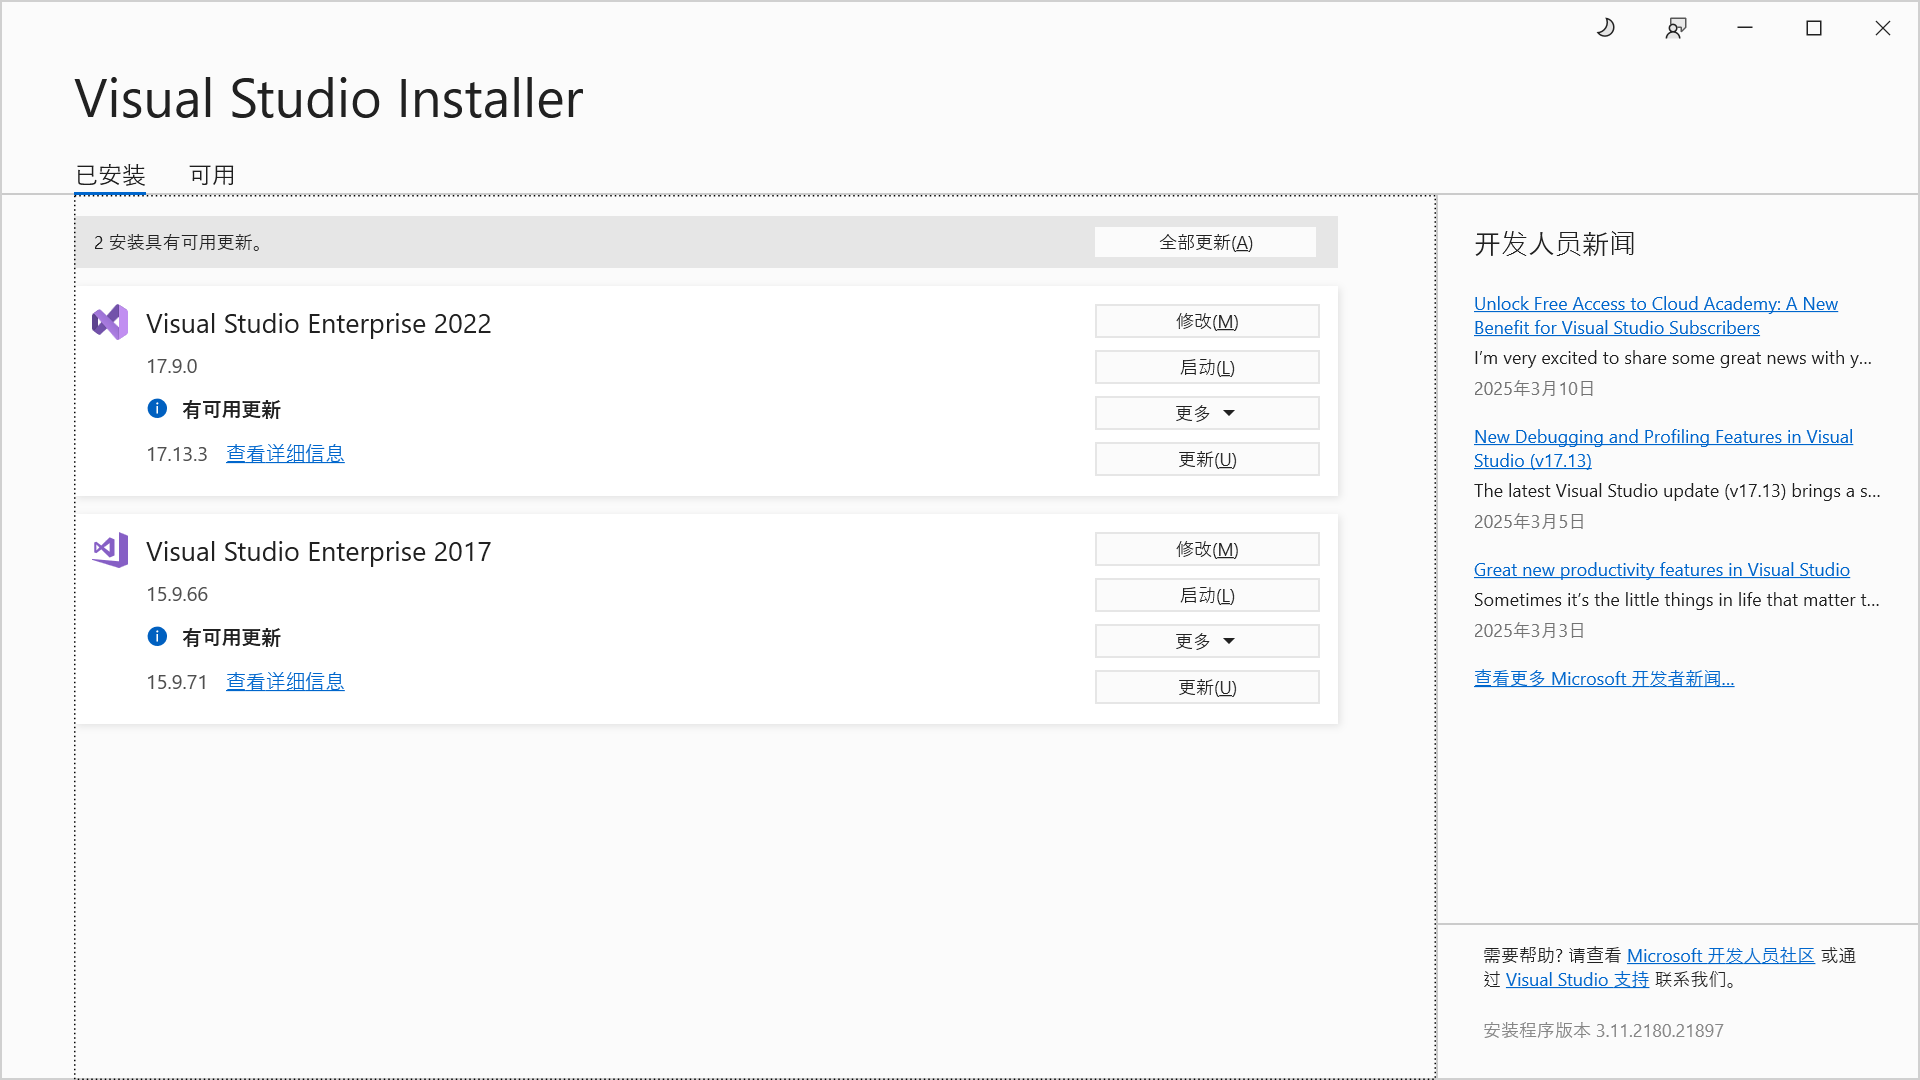Expand 更多 dropdown for Visual Studio 2022
This screenshot has height=1080, width=1920.
point(1206,413)
